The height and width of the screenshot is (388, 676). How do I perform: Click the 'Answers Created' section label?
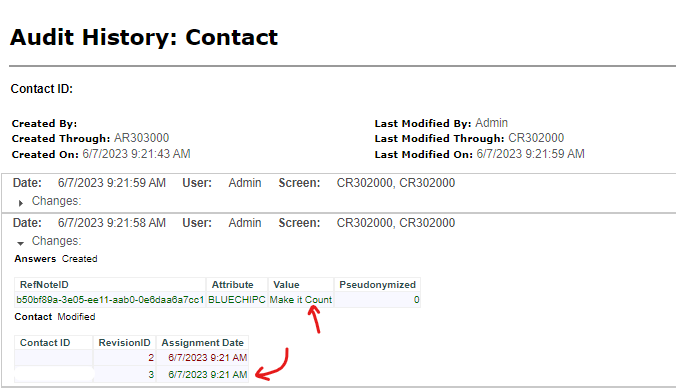56,259
